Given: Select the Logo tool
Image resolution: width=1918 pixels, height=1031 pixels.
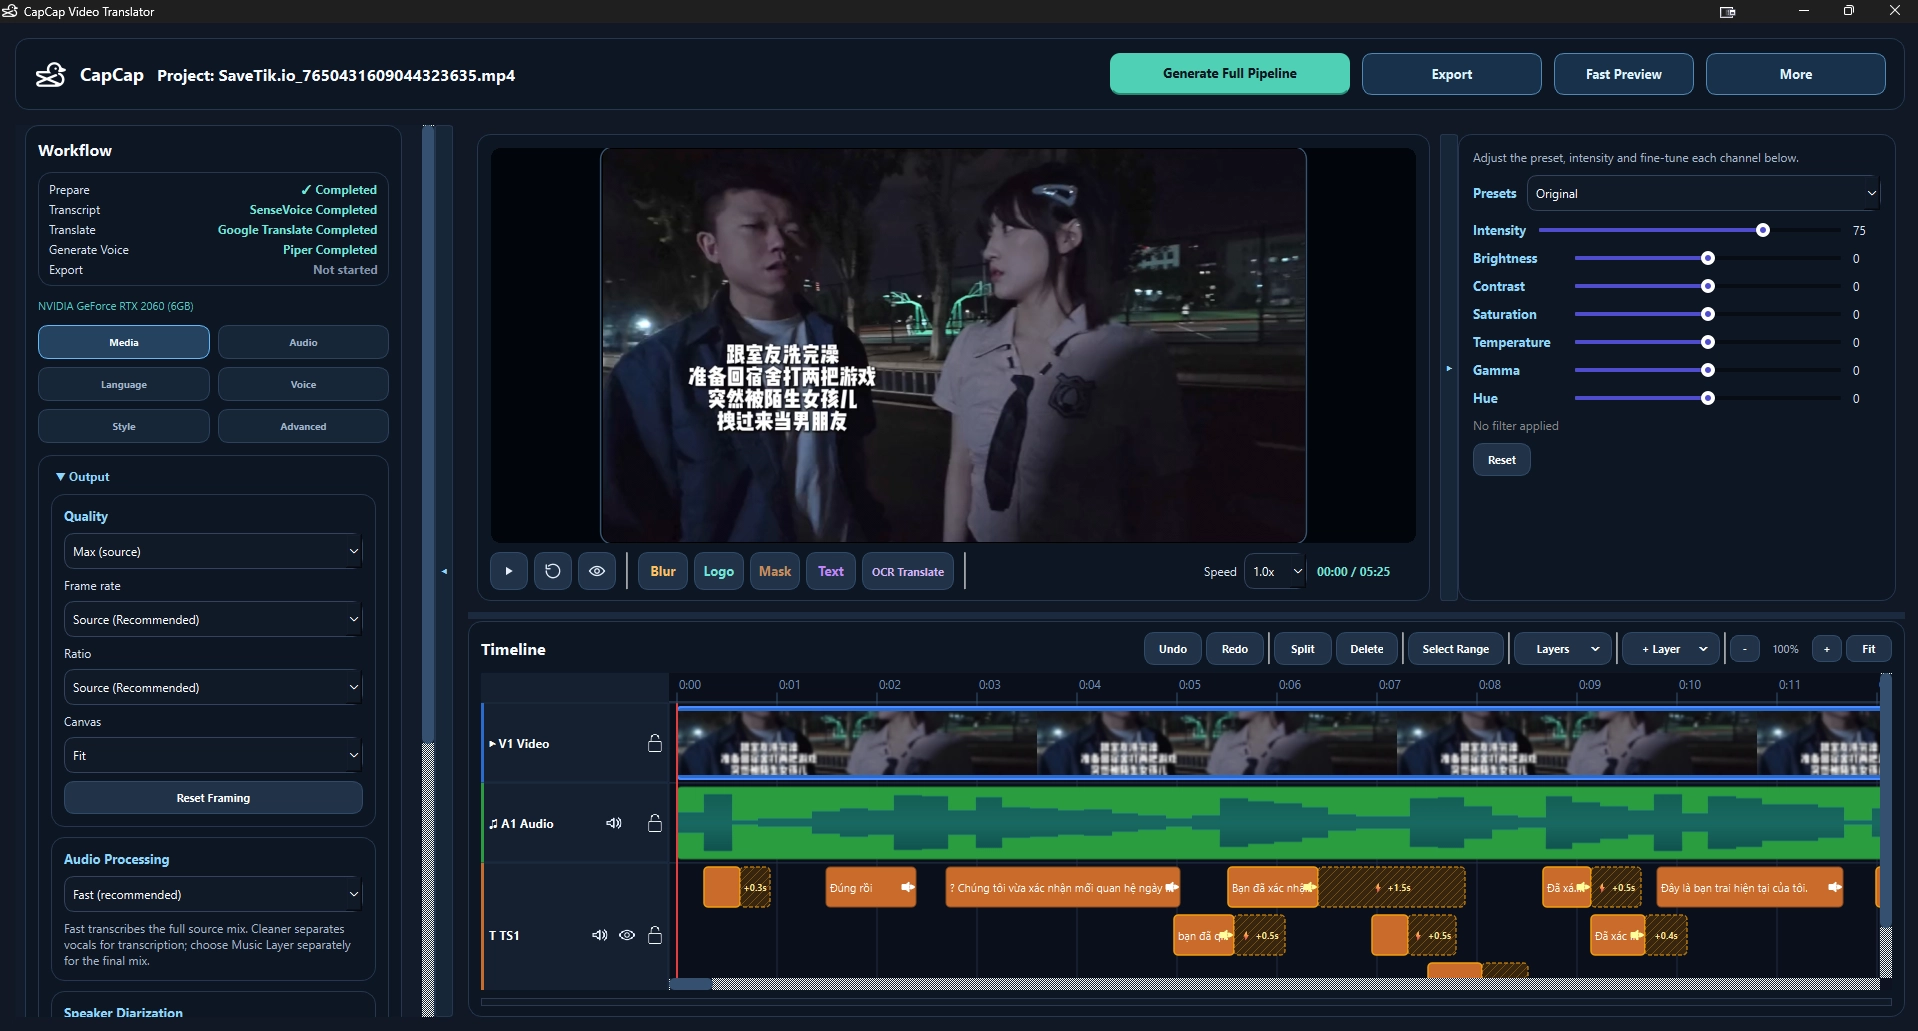Looking at the screenshot, I should [719, 571].
